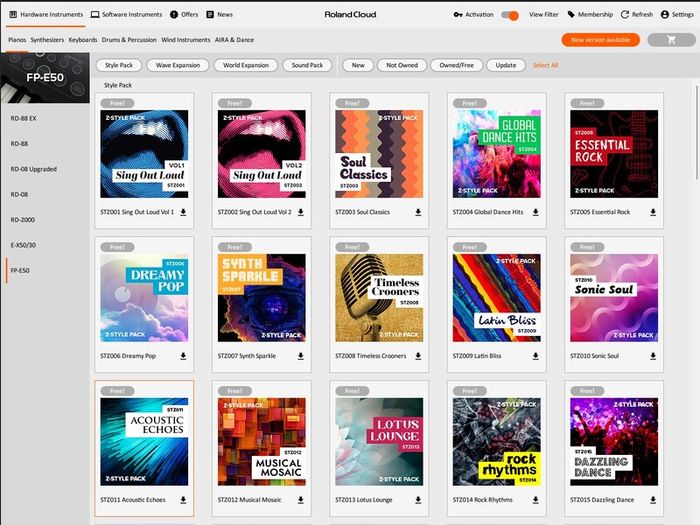The image size is (700, 525).
Task: Open Latin Bliss cover thumbnail
Action: click(496, 298)
